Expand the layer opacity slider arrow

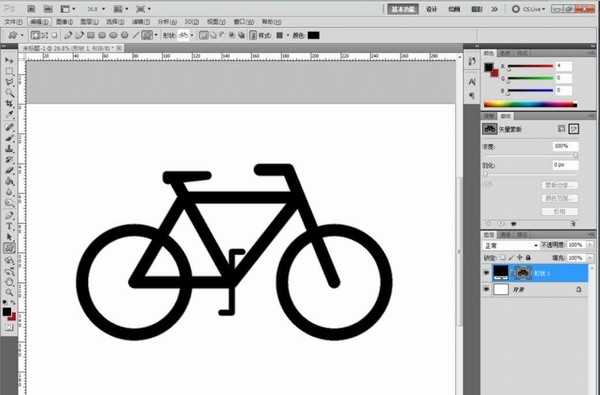click(590, 245)
